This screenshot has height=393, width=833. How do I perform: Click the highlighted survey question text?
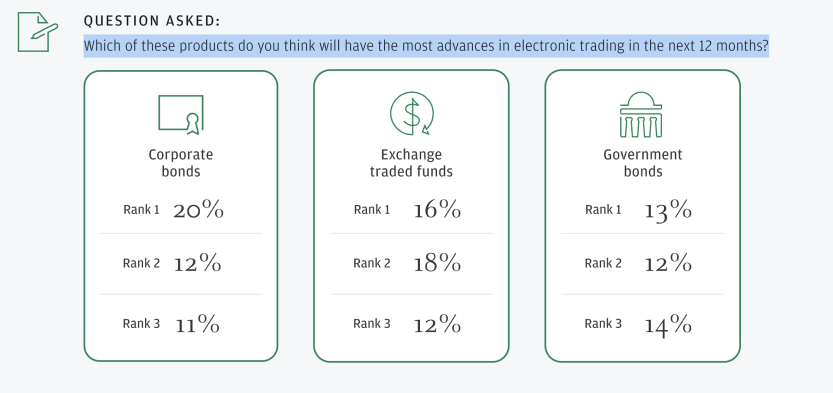point(426,46)
